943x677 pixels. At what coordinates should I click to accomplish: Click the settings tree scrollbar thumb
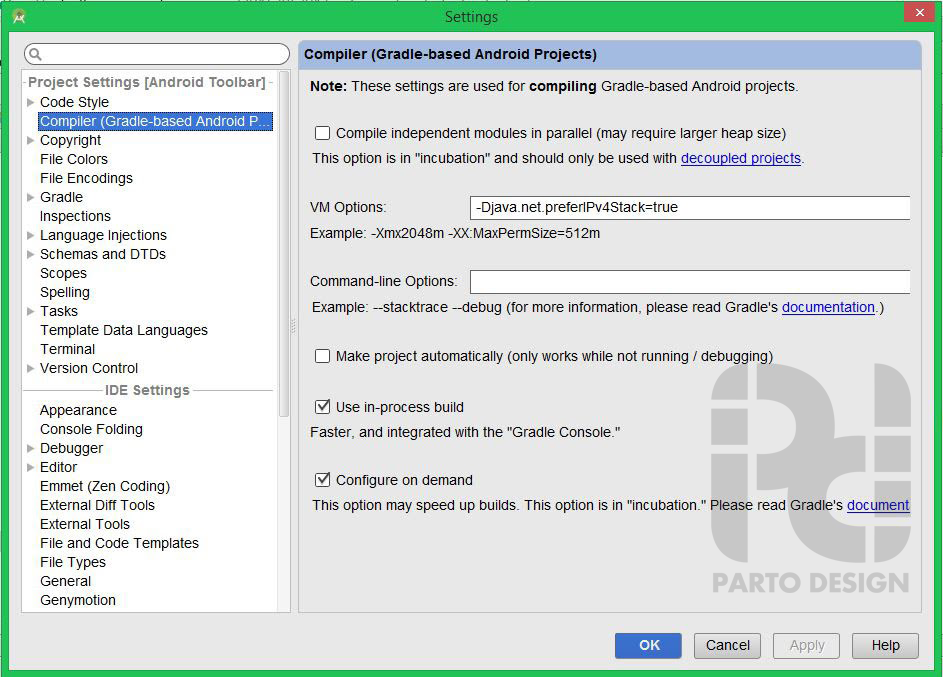284,244
